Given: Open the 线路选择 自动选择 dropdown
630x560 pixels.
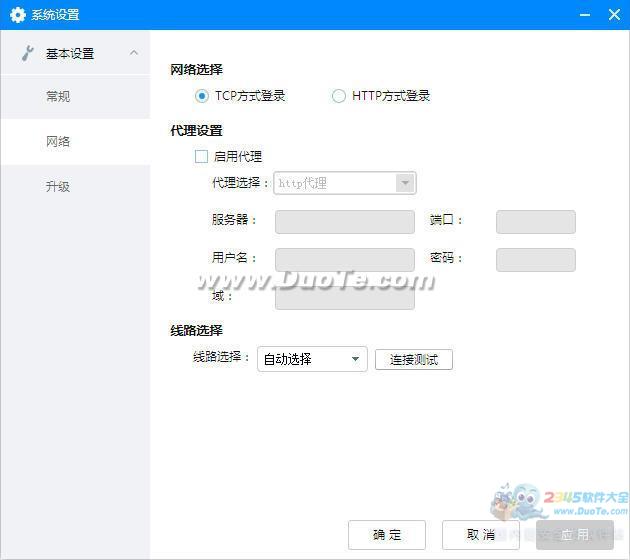Looking at the screenshot, I should (312, 359).
